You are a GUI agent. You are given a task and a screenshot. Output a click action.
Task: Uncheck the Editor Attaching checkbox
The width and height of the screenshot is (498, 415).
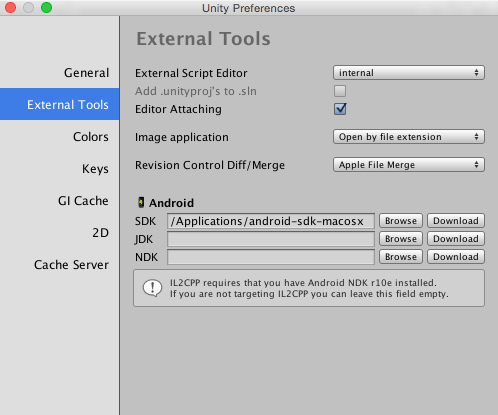coord(340,109)
